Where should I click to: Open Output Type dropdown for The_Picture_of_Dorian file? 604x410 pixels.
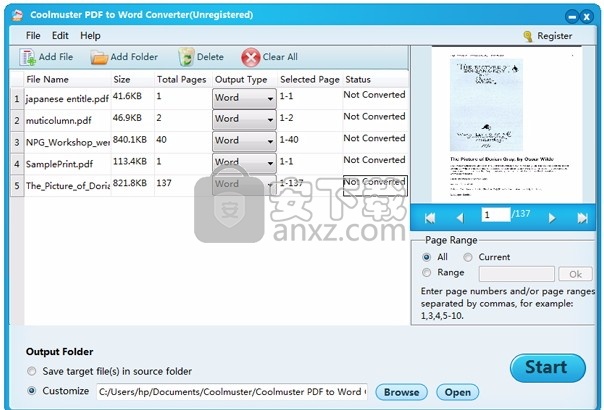coord(244,185)
